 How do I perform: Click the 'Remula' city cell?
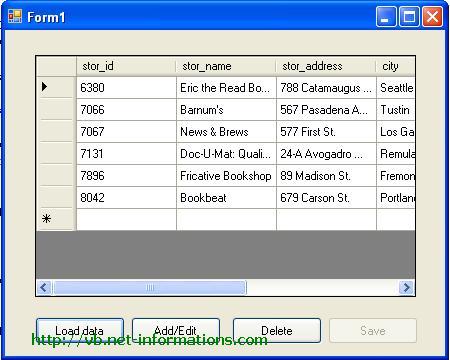click(396, 154)
